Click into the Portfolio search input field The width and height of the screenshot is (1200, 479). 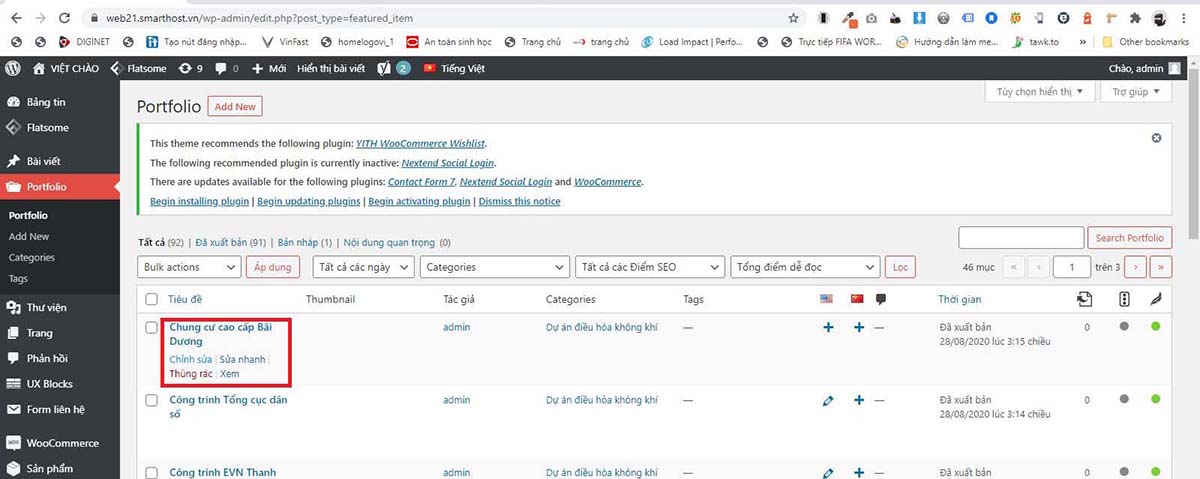pyautogui.click(x=1021, y=238)
